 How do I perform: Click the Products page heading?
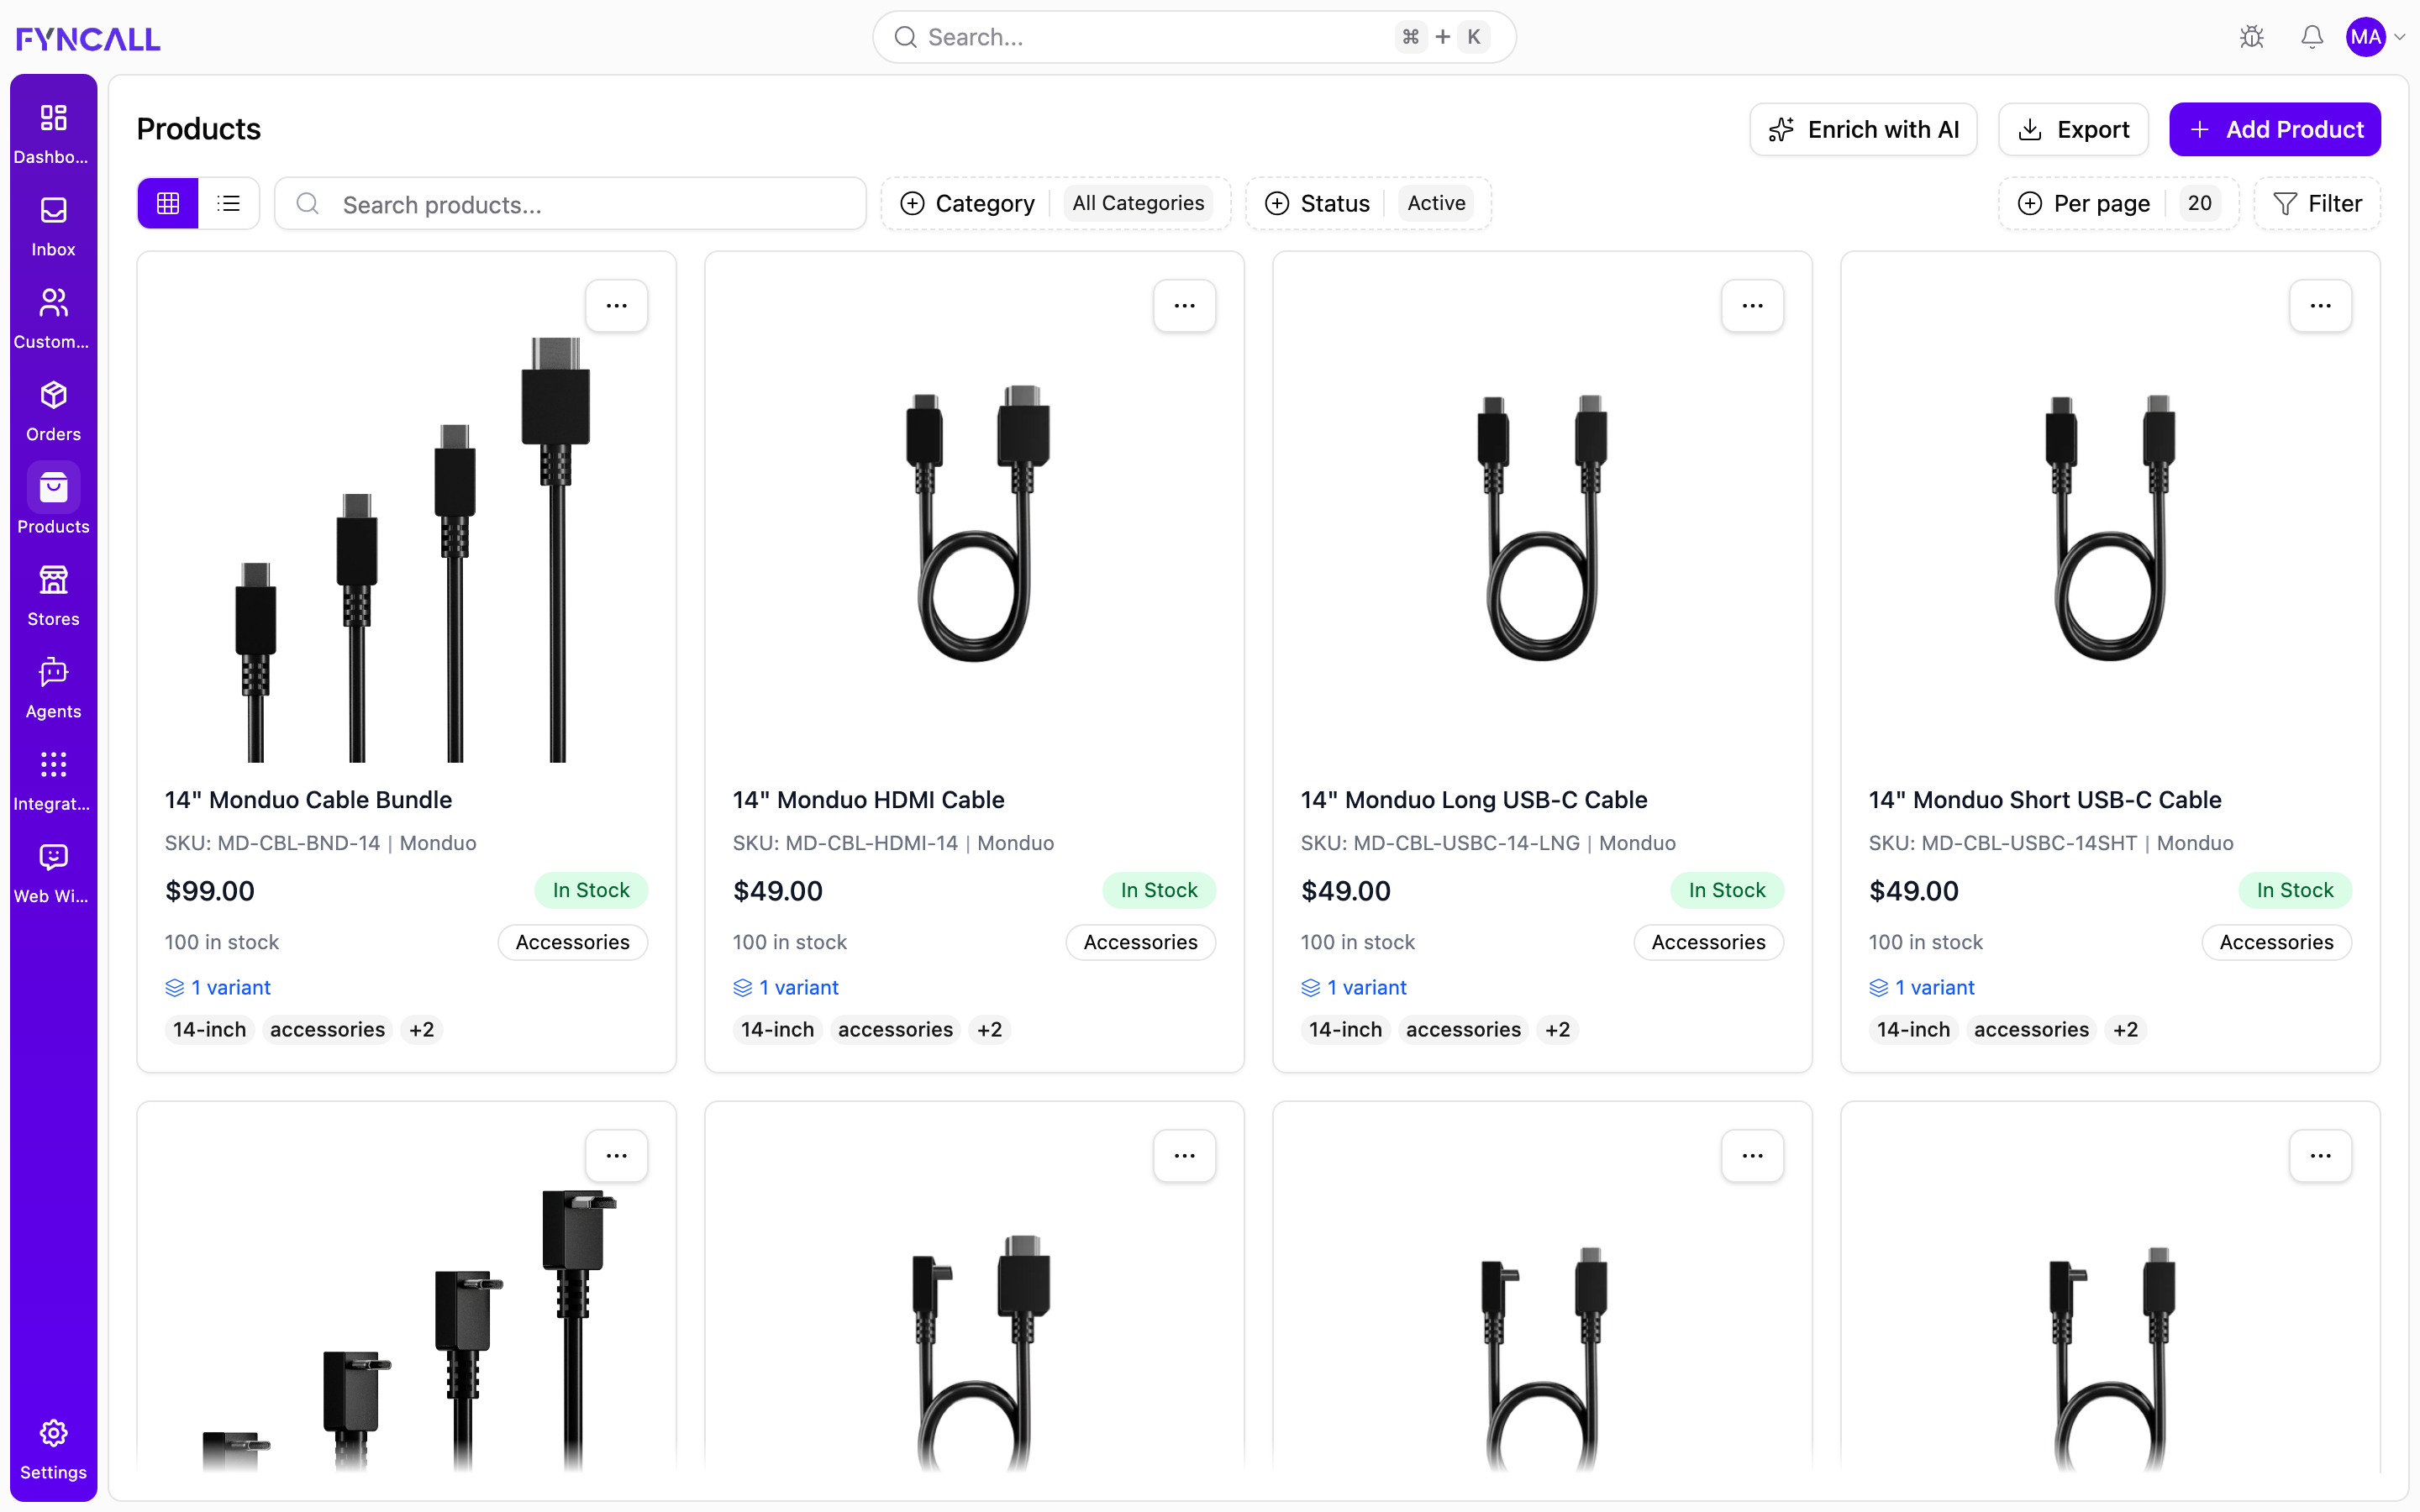[198, 129]
